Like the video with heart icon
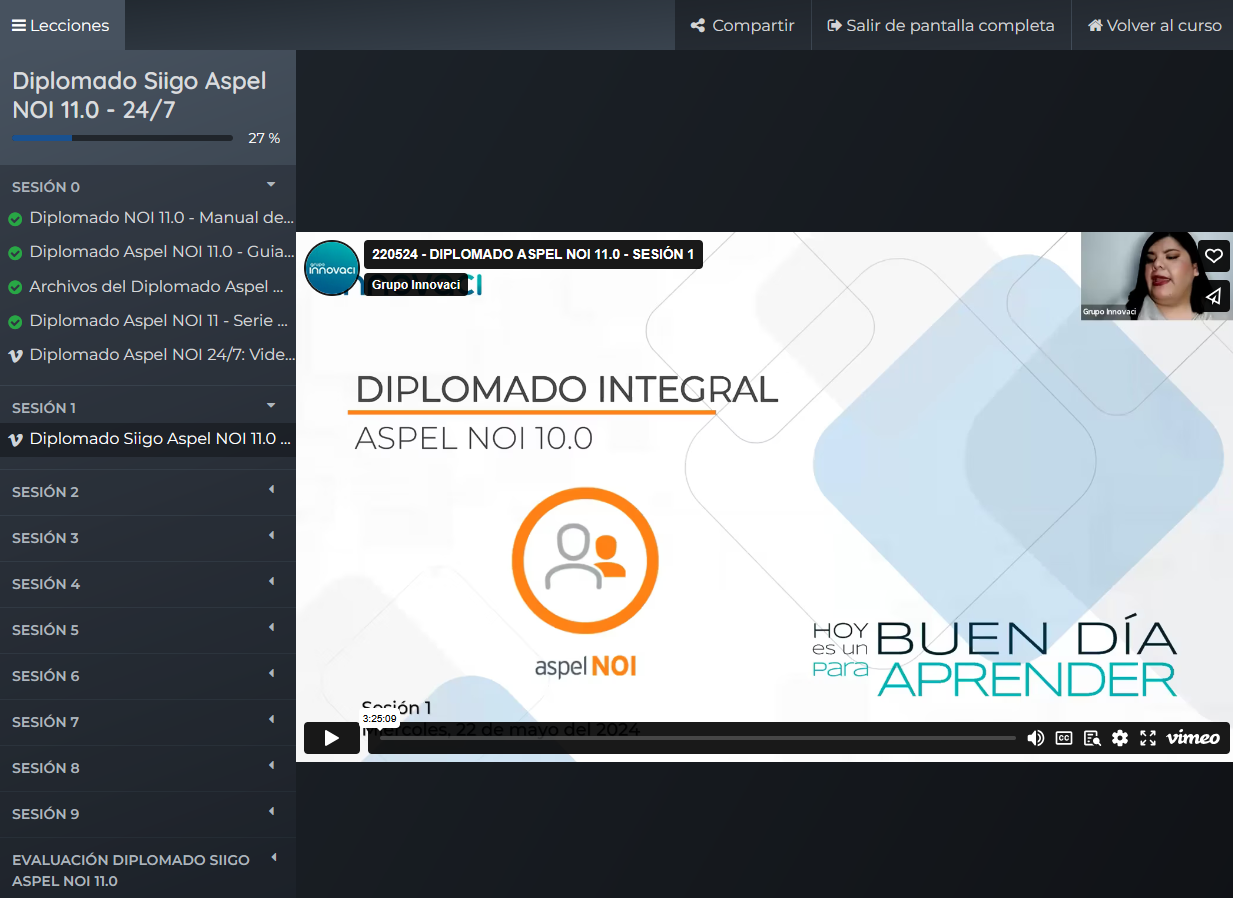 click(x=1214, y=256)
